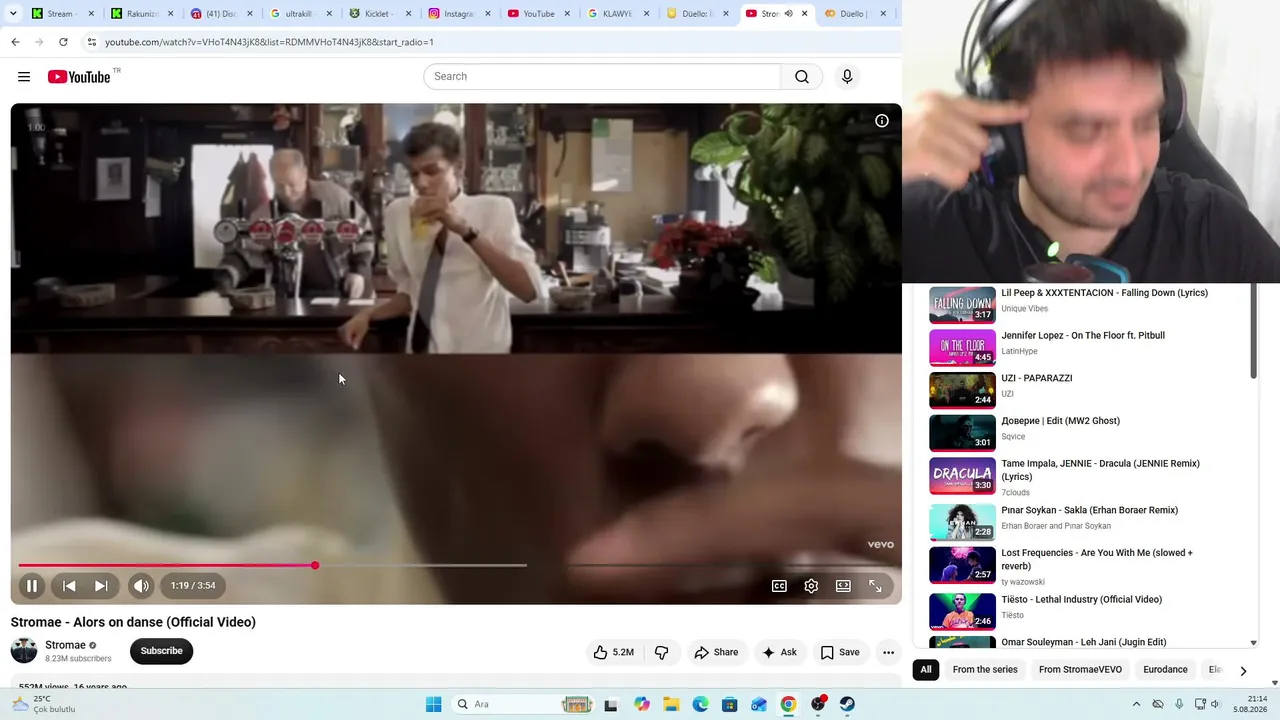Play UZI PAPARAZZI thumbnail
The height and width of the screenshot is (720, 1280).
click(x=962, y=390)
